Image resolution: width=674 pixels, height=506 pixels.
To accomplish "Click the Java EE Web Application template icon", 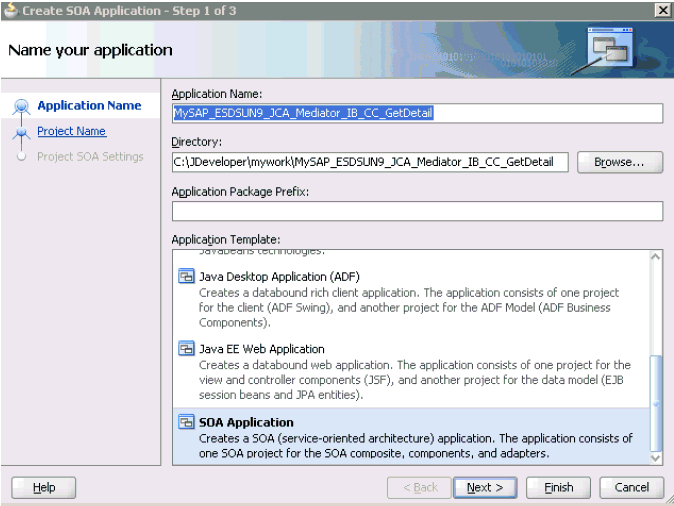I will click(x=186, y=348).
